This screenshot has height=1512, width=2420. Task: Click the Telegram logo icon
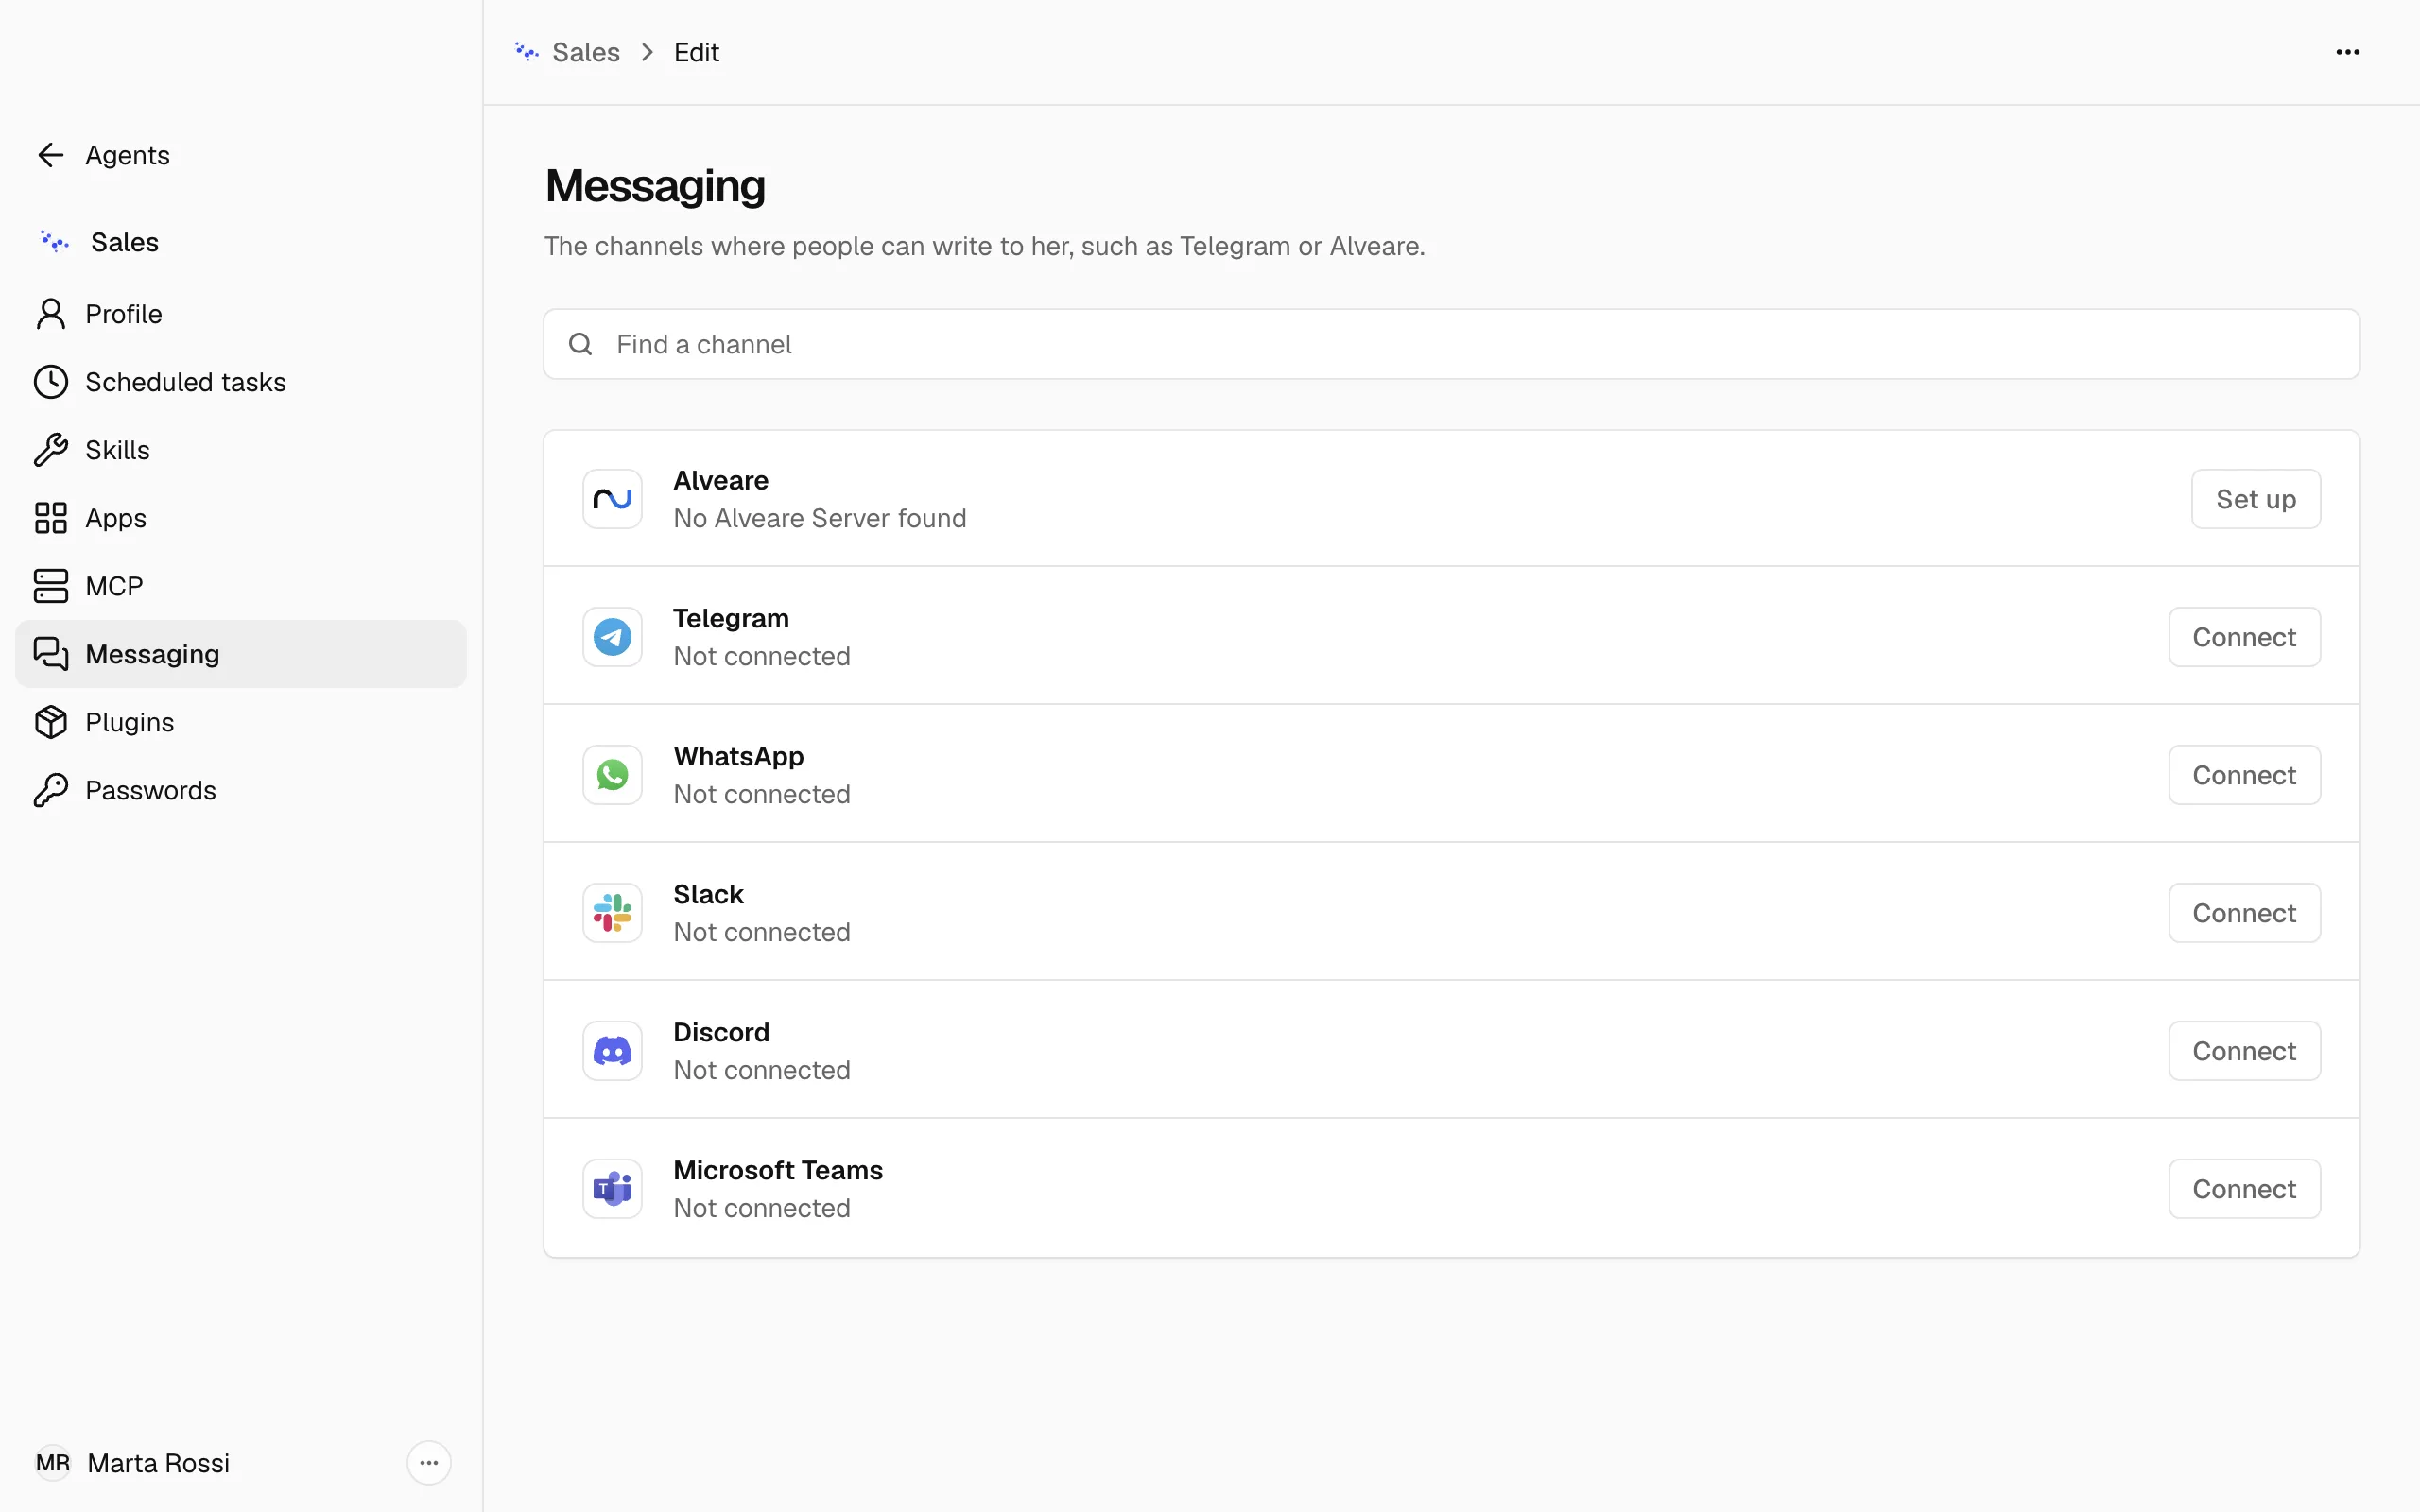(x=613, y=637)
